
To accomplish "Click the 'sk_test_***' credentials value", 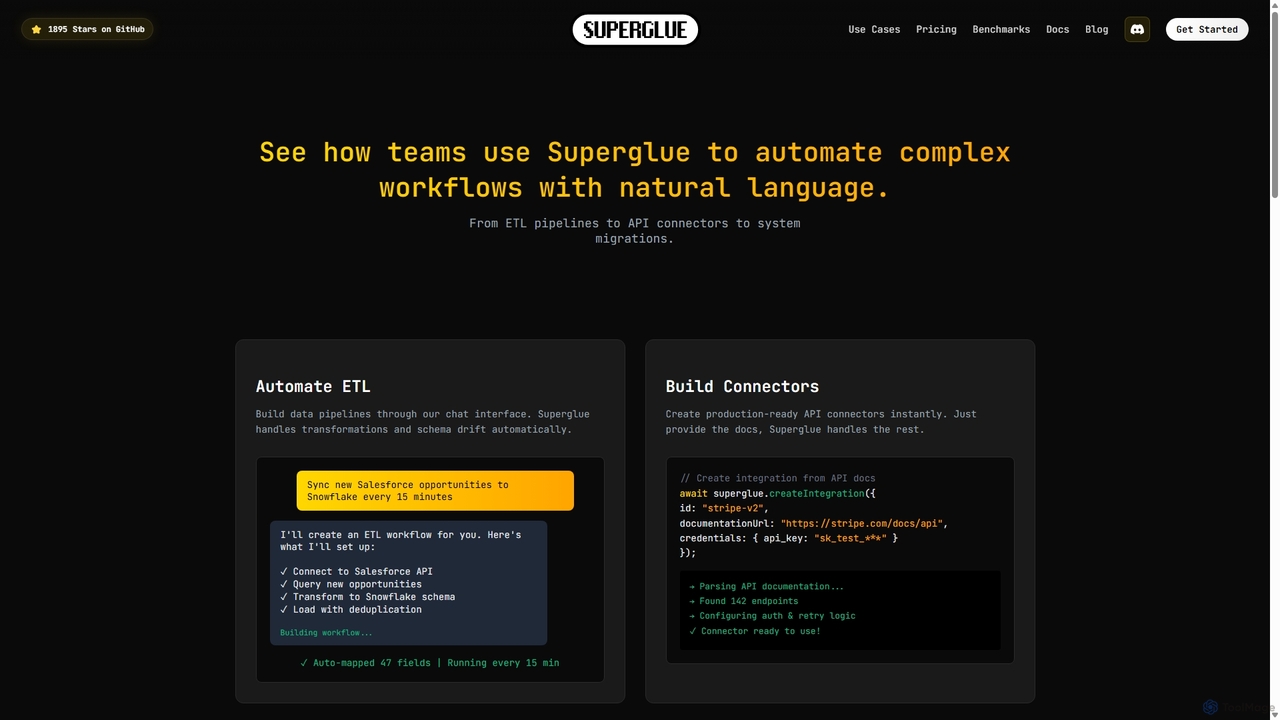I will [851, 538].
